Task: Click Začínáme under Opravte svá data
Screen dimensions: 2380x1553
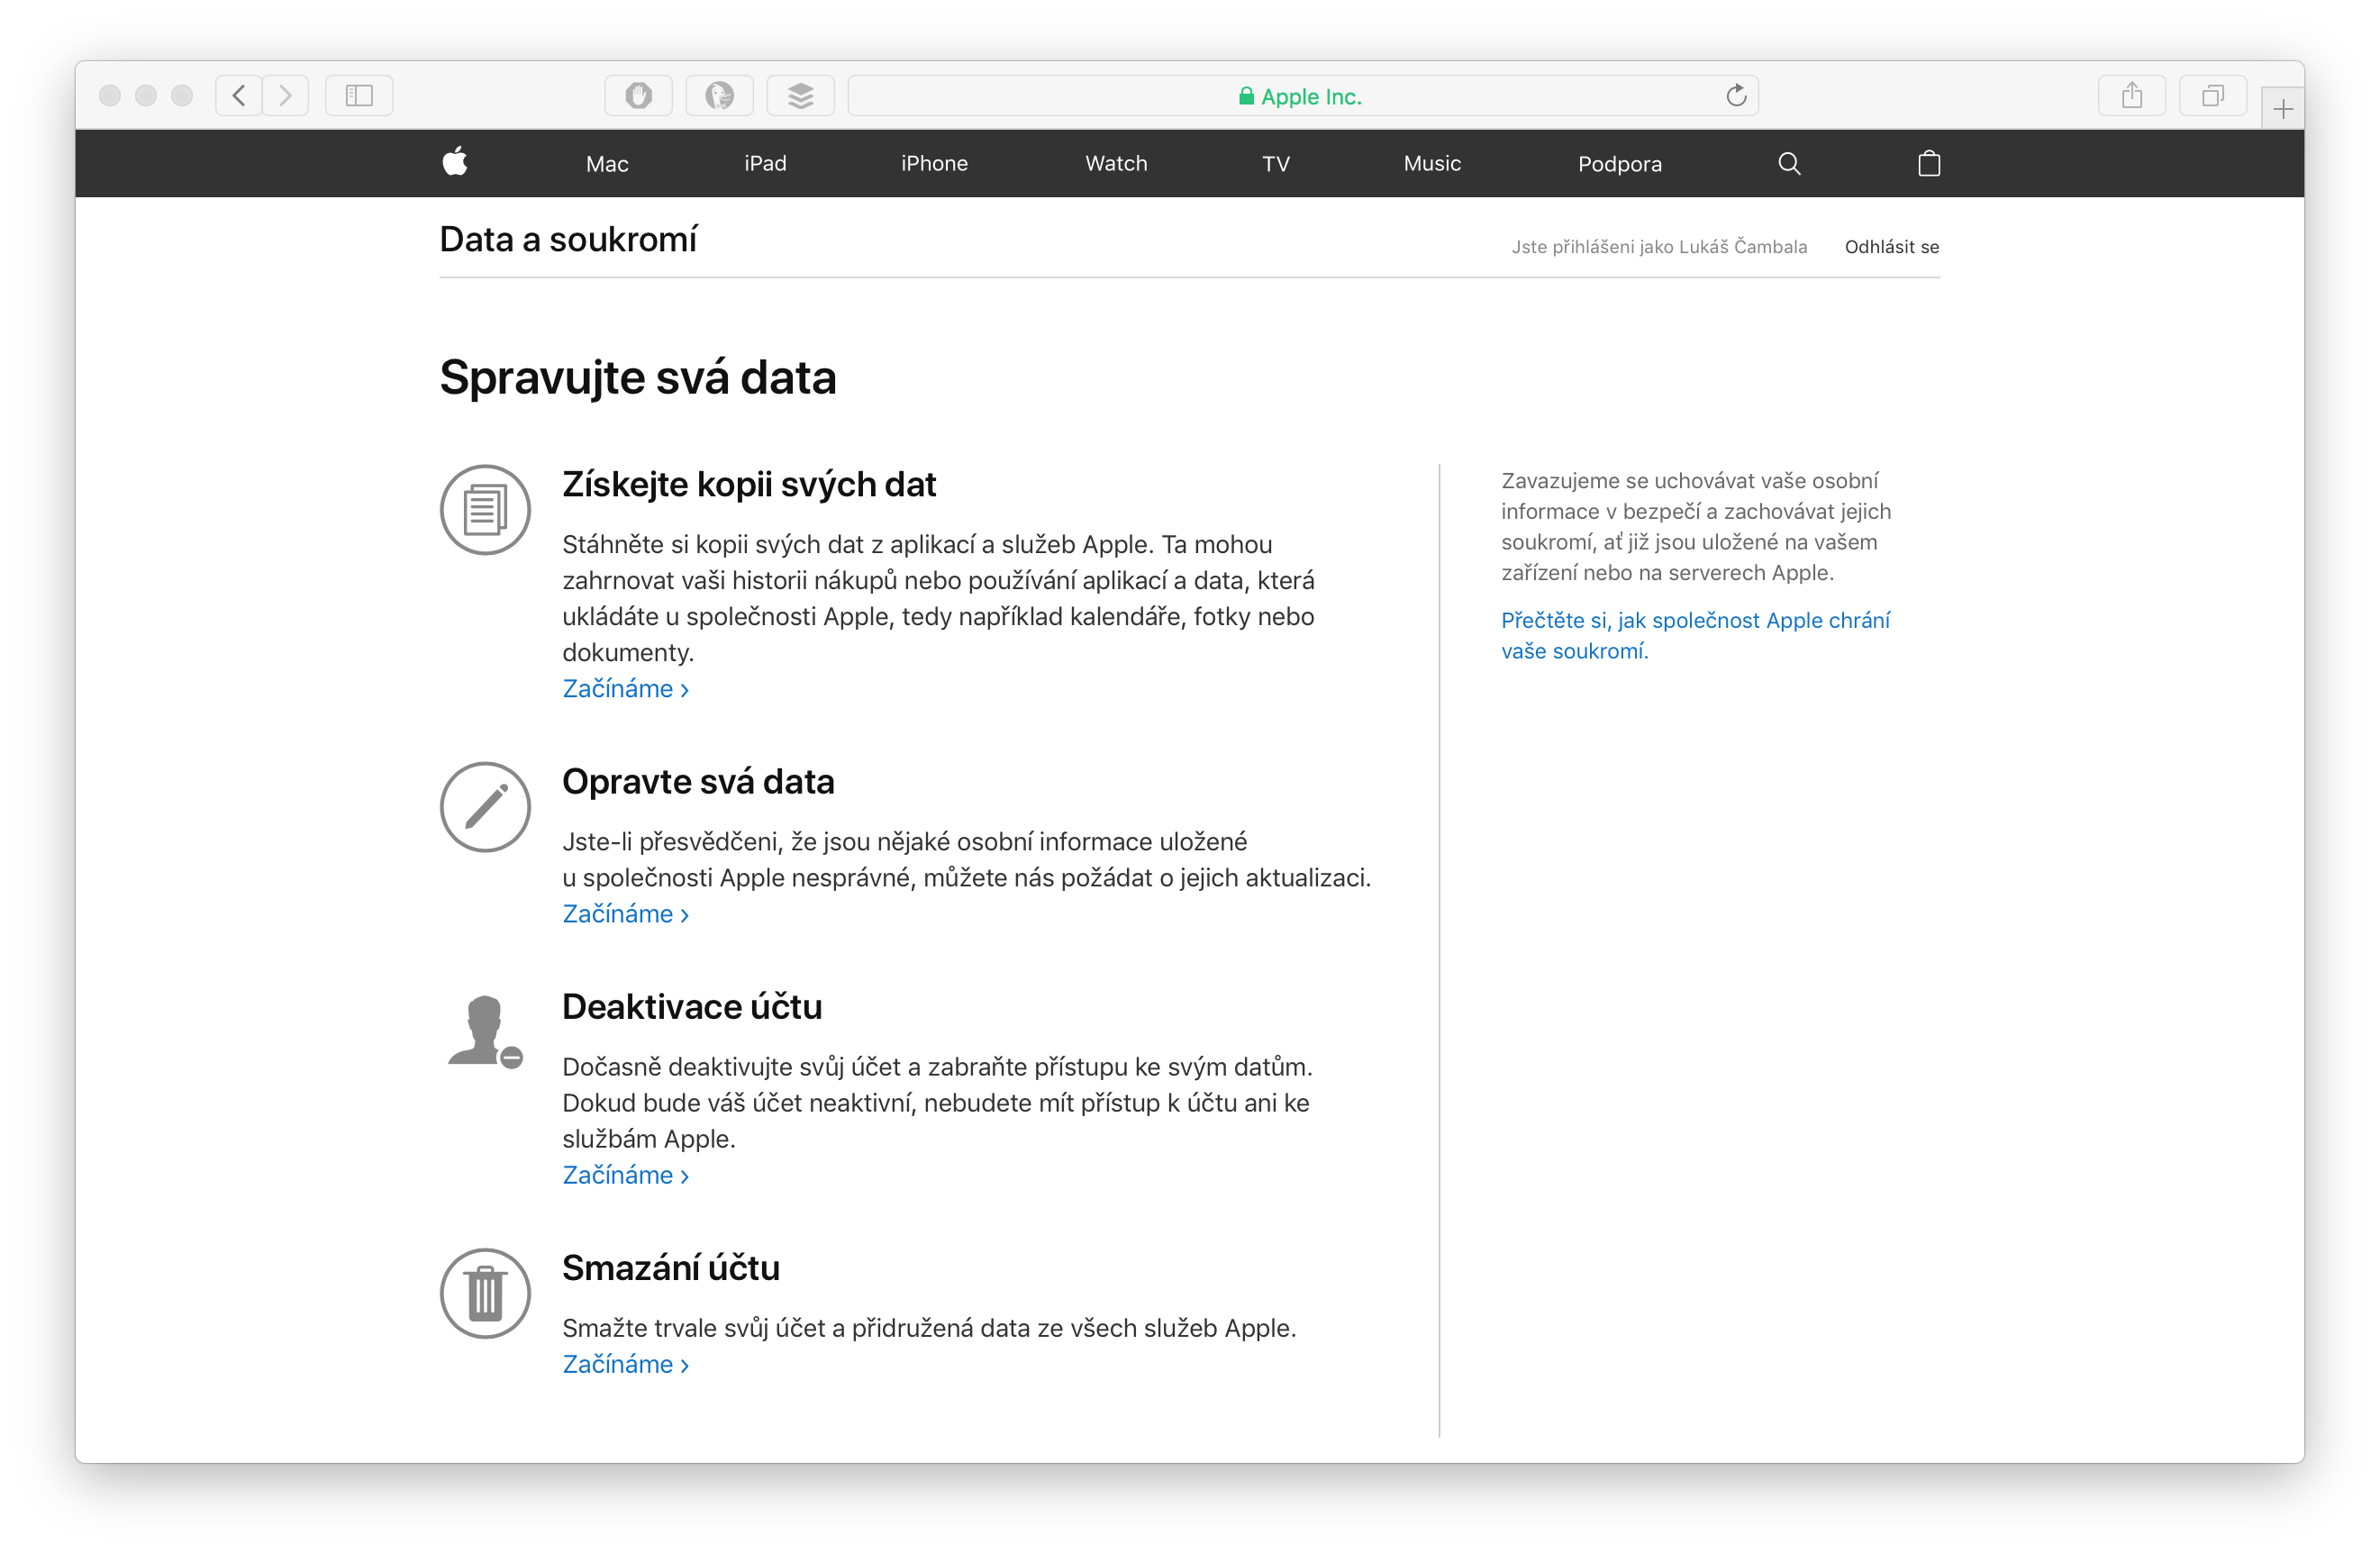Action: (x=625, y=914)
